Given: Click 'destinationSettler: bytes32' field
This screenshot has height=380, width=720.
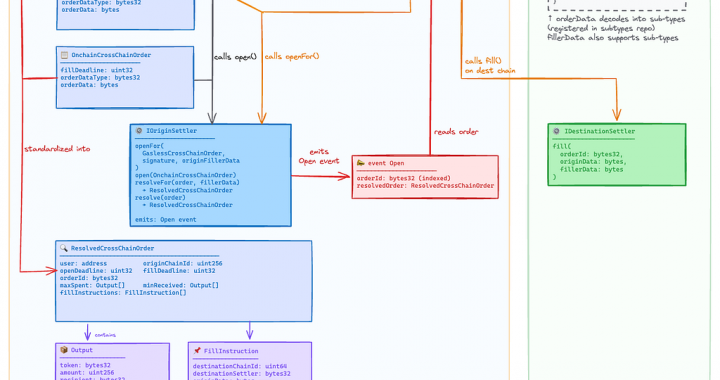Looking at the screenshot, I should click(242, 374).
